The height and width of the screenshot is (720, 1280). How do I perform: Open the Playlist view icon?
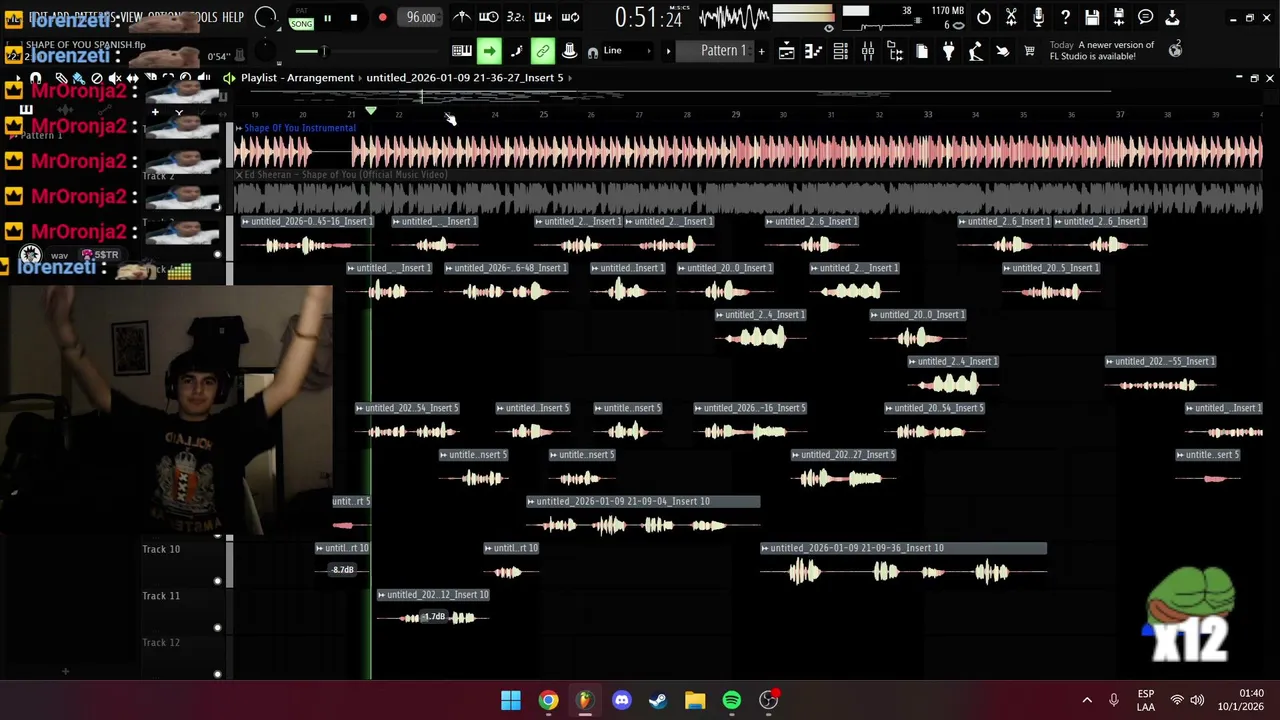point(787,51)
